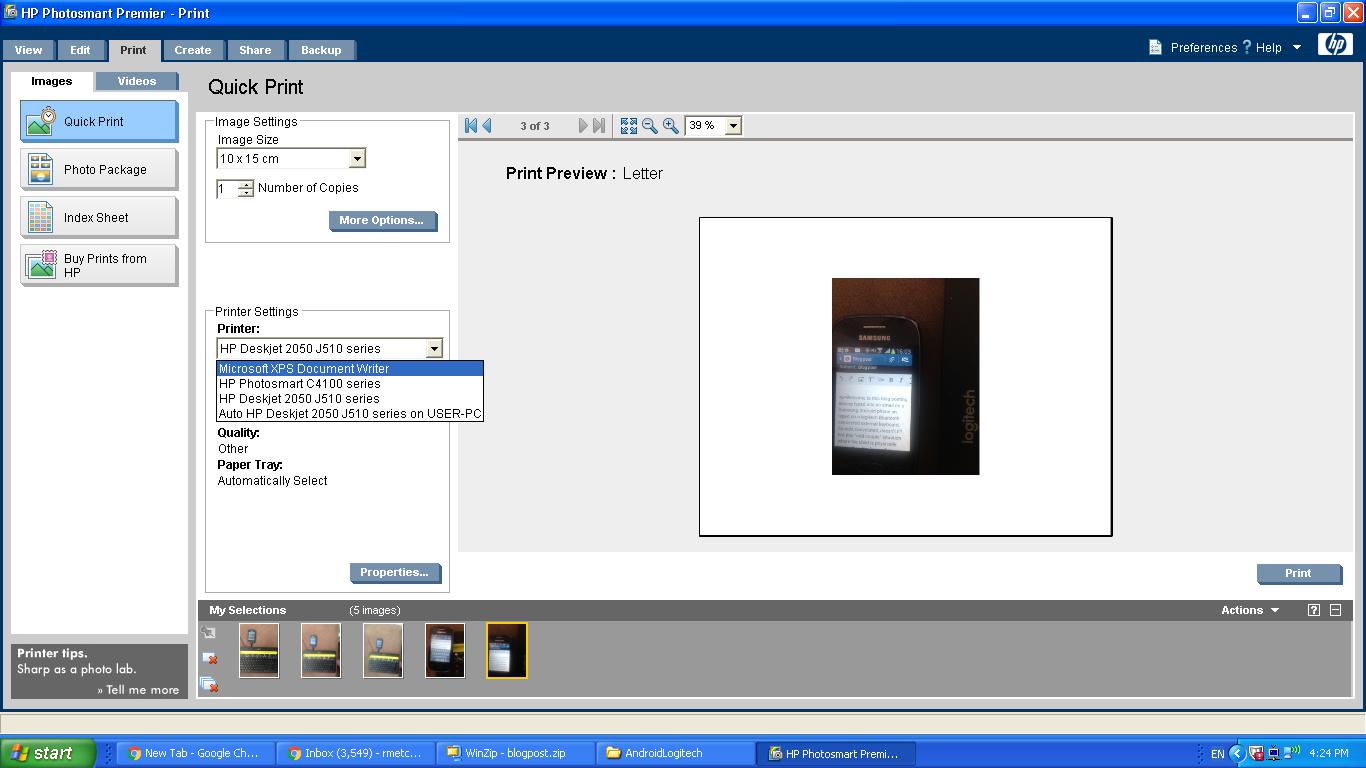Select the highlighted fifth thumbnail

click(507, 650)
